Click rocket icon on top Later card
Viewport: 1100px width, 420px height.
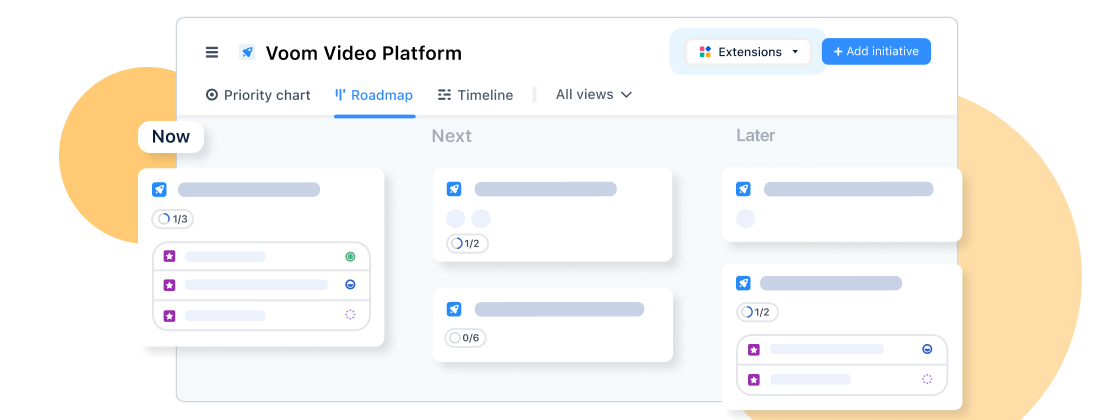pos(743,189)
